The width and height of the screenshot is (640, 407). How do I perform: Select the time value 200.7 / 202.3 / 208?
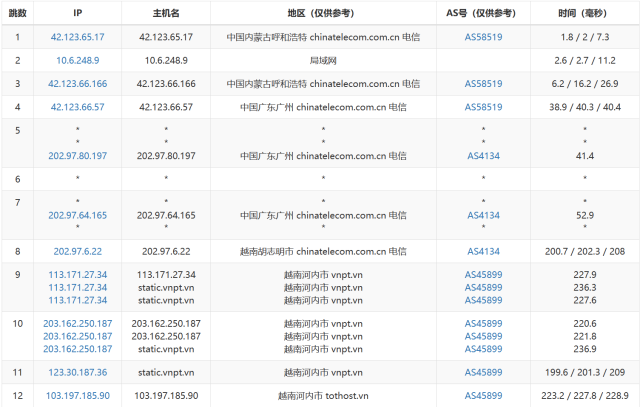[585, 251]
